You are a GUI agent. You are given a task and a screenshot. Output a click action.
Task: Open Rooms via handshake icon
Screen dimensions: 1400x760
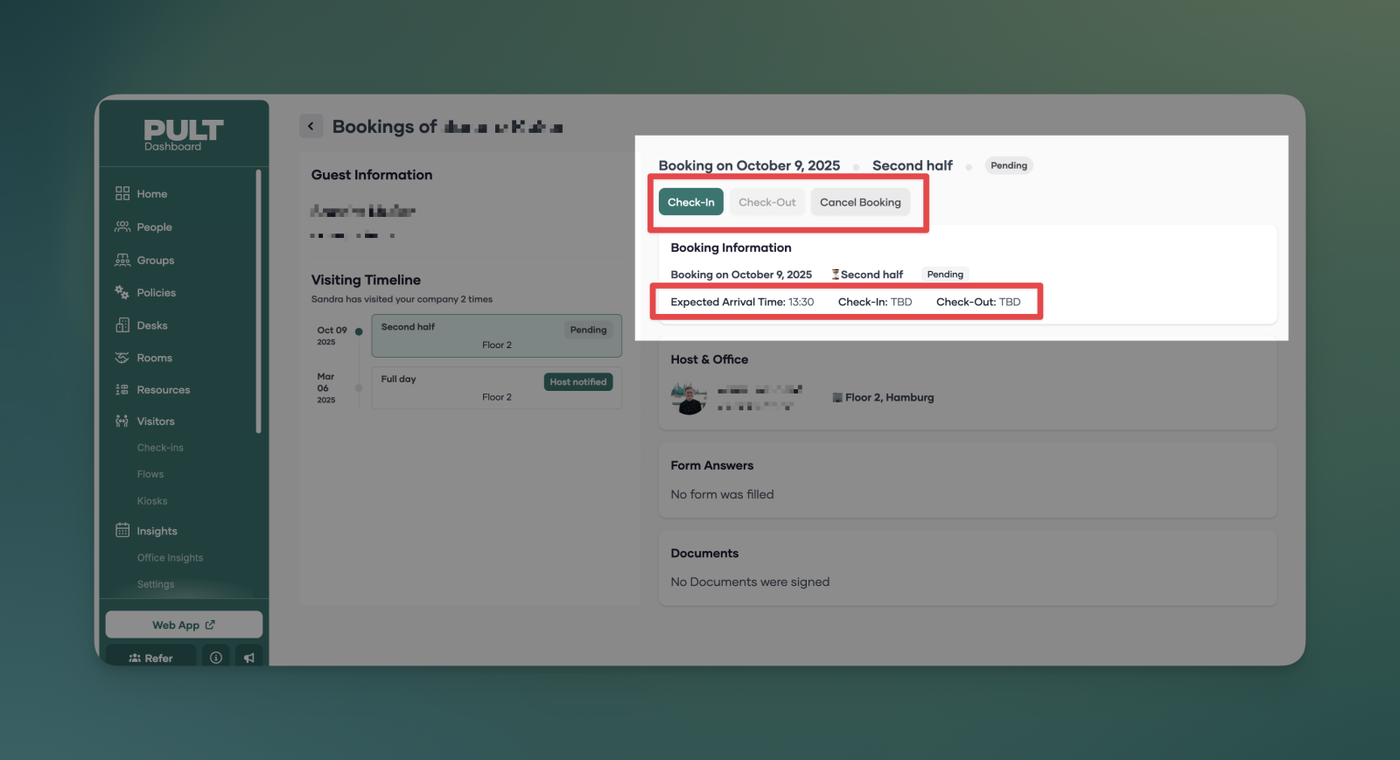(x=122, y=357)
